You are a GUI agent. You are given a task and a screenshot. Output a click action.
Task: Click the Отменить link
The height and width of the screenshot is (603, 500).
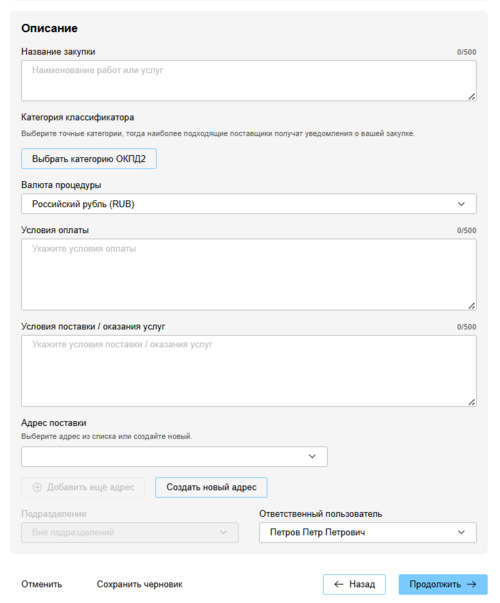click(x=42, y=584)
